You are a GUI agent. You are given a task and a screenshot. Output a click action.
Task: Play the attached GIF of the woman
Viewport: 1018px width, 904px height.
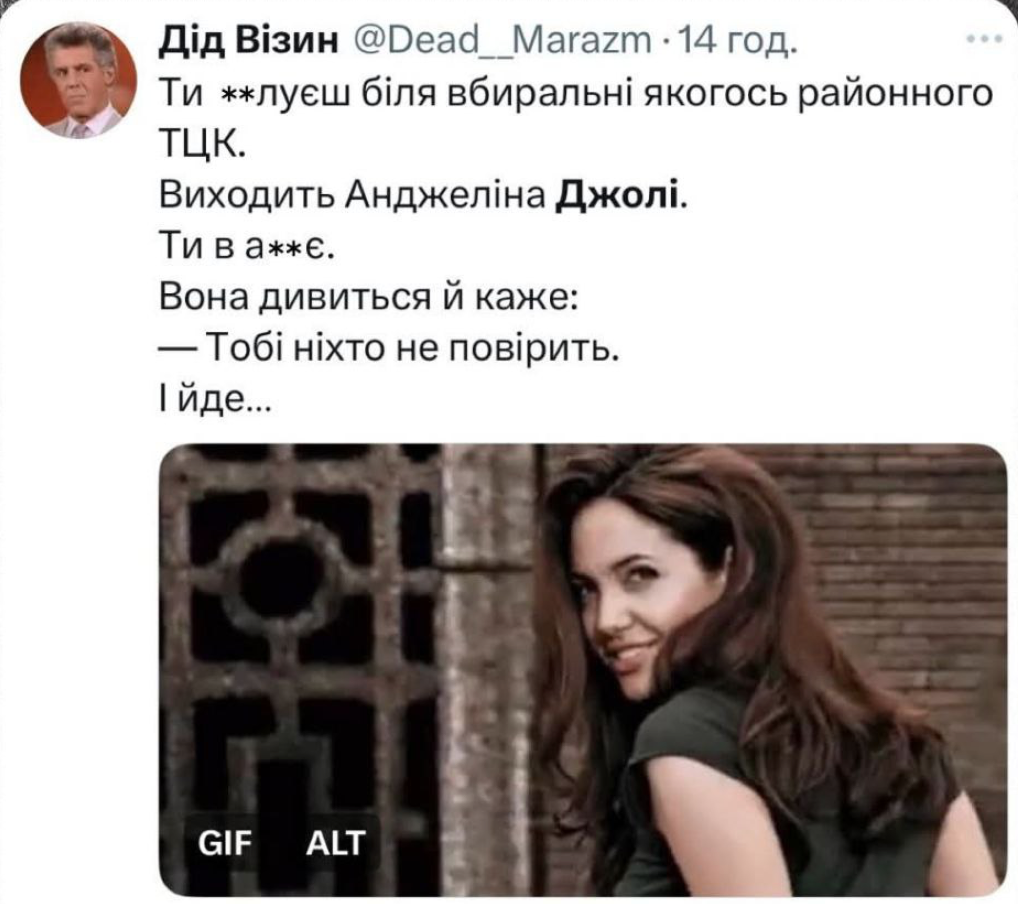[x=582, y=669]
